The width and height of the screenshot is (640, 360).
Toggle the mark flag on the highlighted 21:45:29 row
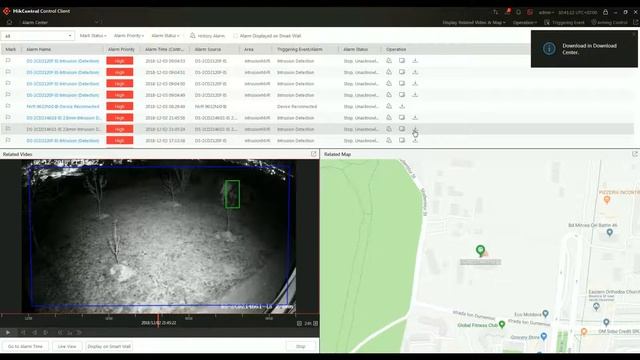pos(8,129)
